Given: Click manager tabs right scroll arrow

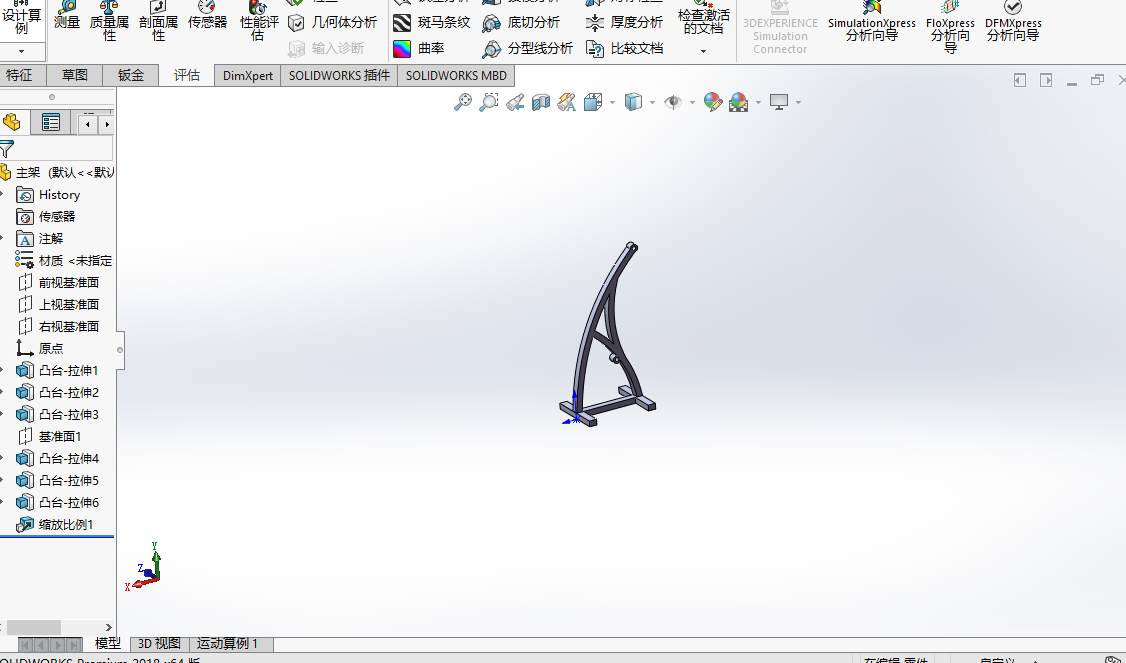Looking at the screenshot, I should click(106, 124).
